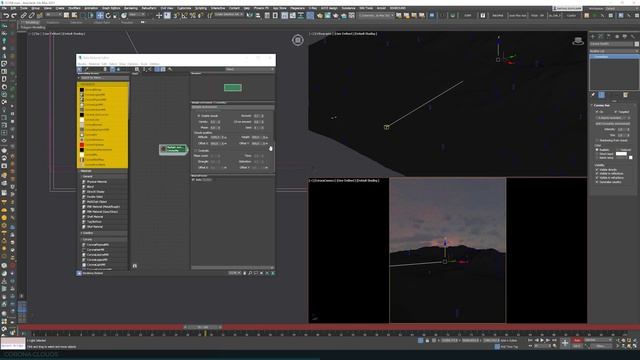This screenshot has height=360, width=640.
Task: Toggle the 3D Snaps icon
Action: point(176,16)
